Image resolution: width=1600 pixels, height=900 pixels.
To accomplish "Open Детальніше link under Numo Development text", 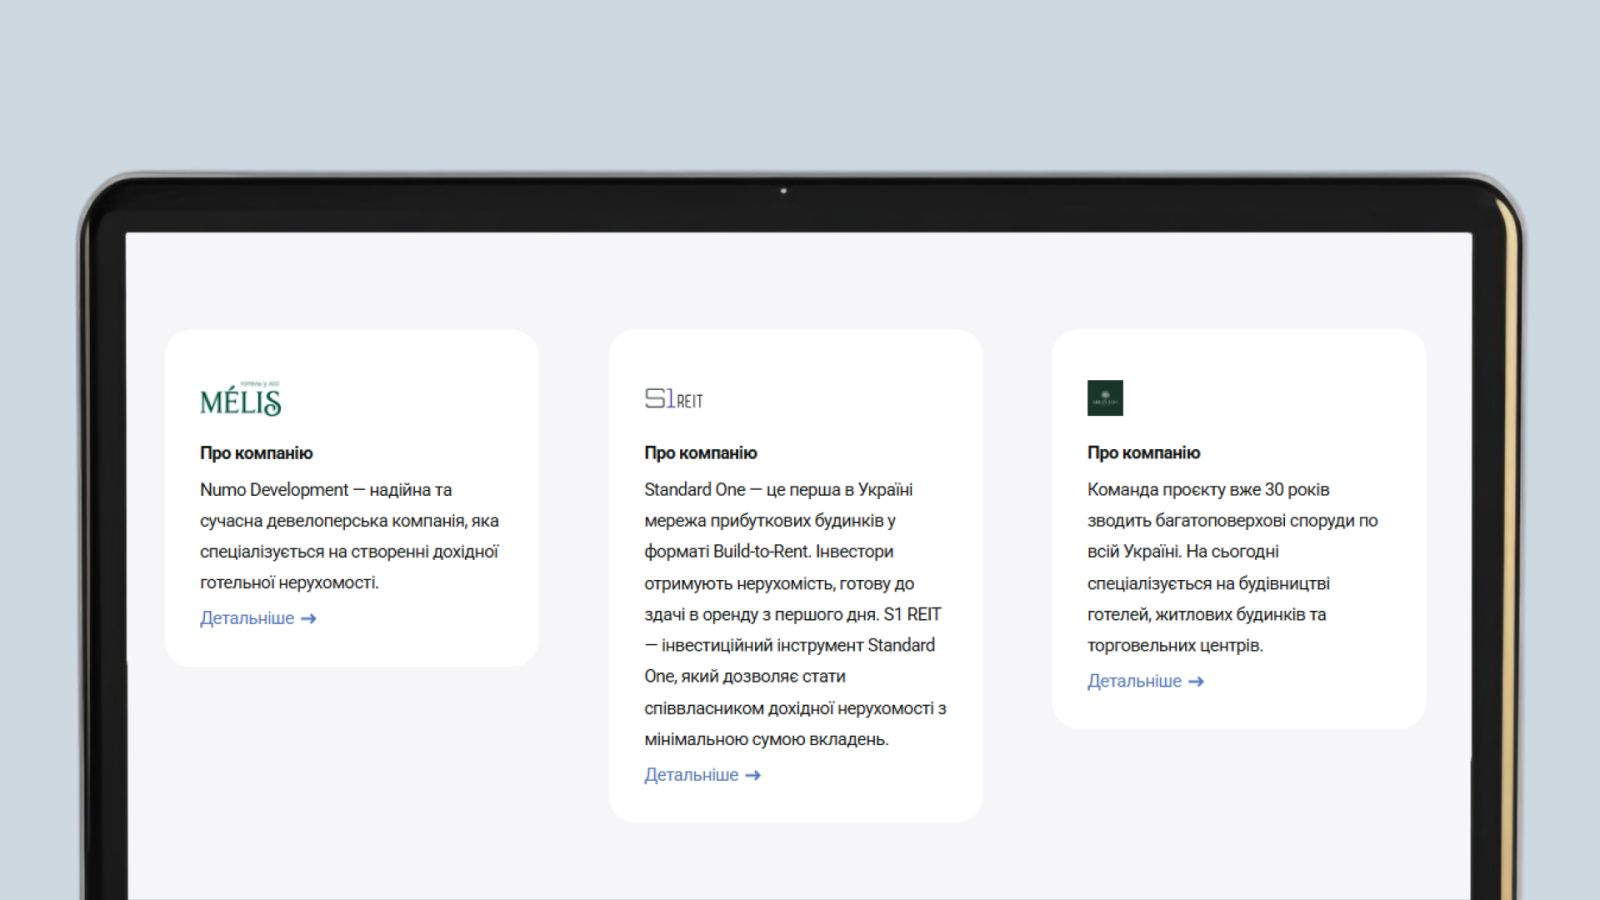I will 247,619.
